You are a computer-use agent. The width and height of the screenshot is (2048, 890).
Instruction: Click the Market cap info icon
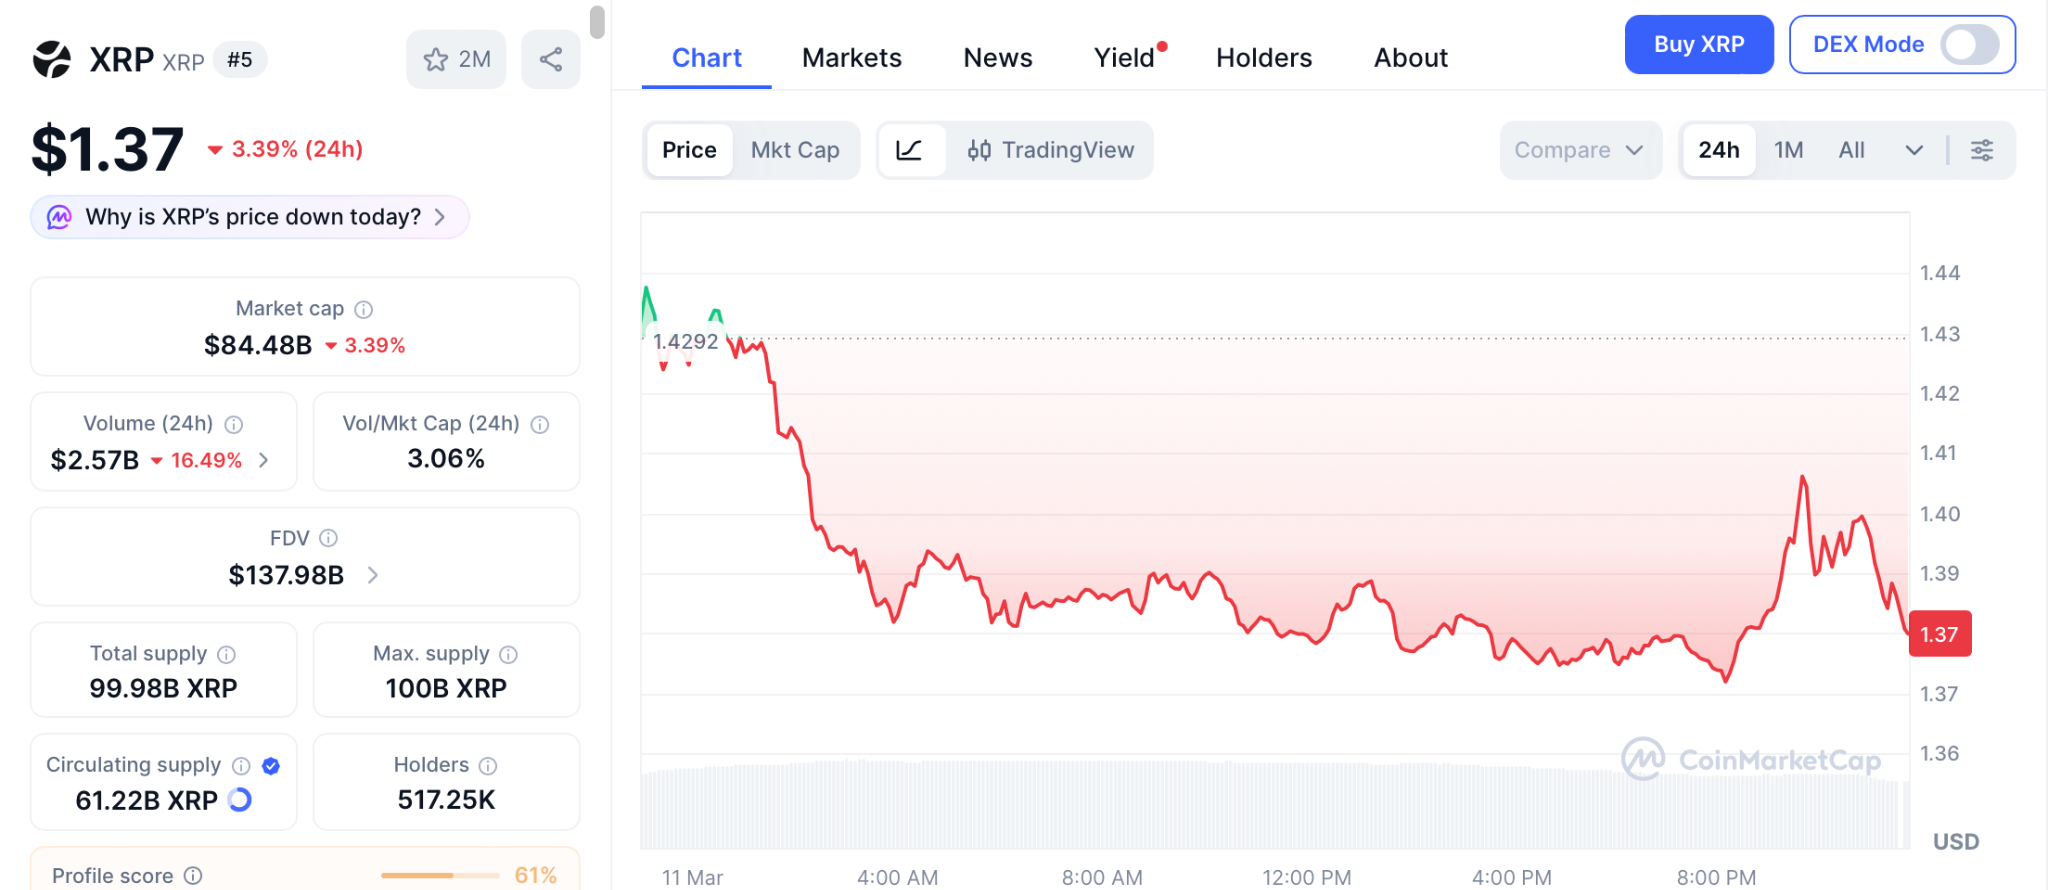tap(364, 310)
